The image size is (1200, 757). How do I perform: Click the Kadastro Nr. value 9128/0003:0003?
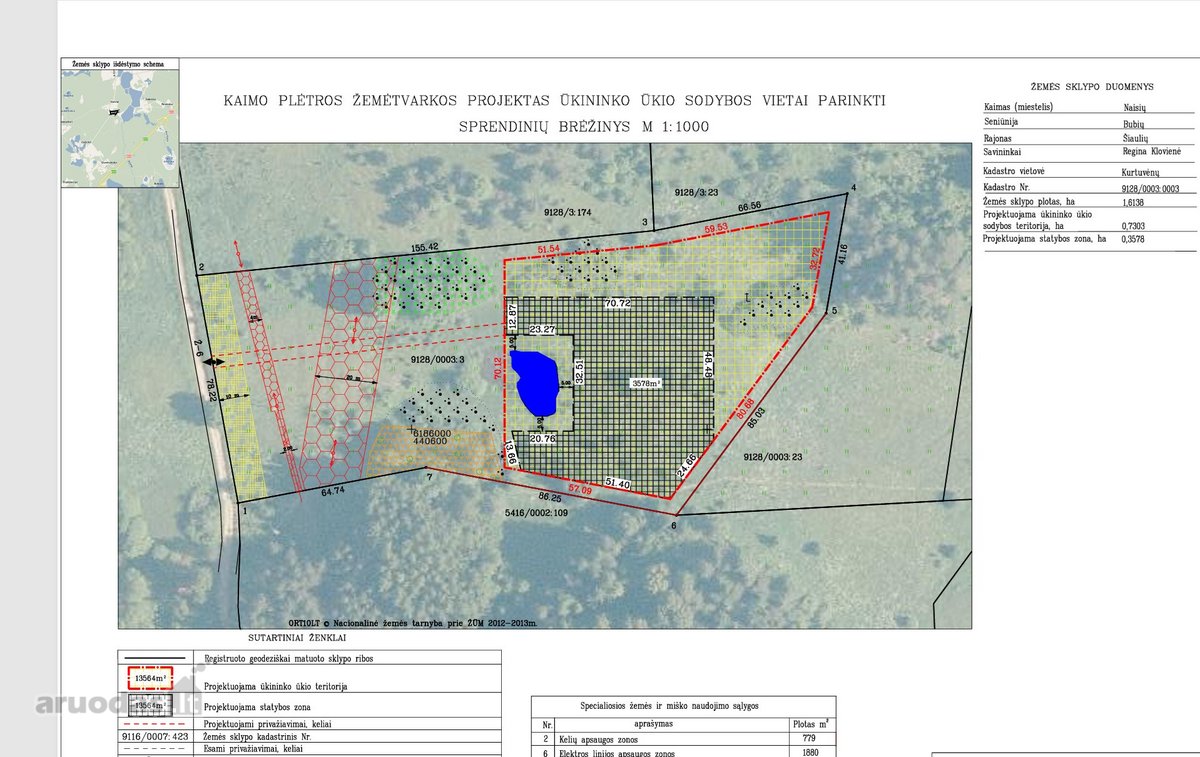click(x=1150, y=188)
